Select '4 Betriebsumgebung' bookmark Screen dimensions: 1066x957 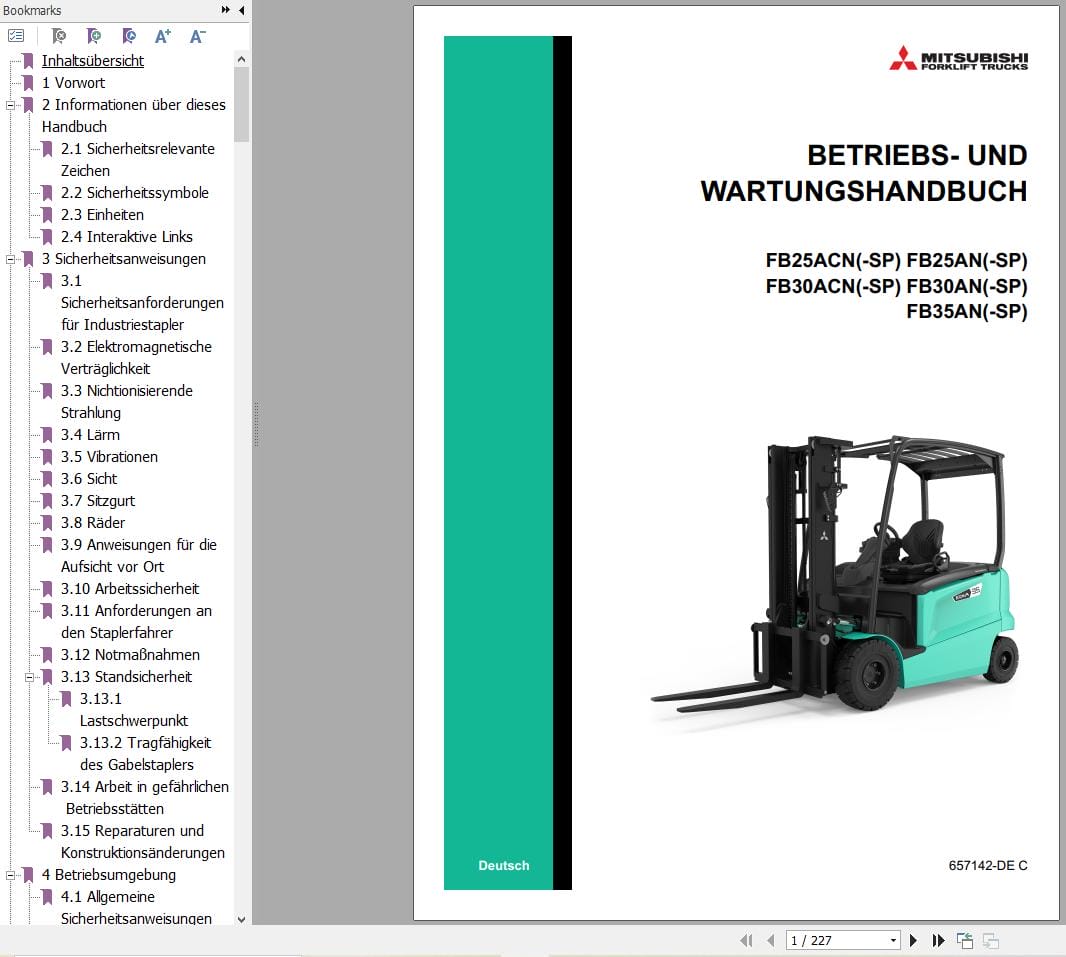(x=109, y=875)
